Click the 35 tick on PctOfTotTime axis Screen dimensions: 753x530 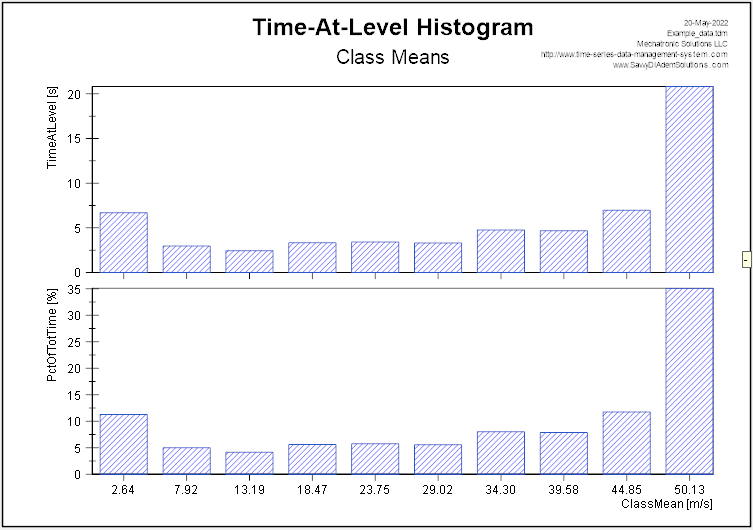pyautogui.click(x=75, y=289)
